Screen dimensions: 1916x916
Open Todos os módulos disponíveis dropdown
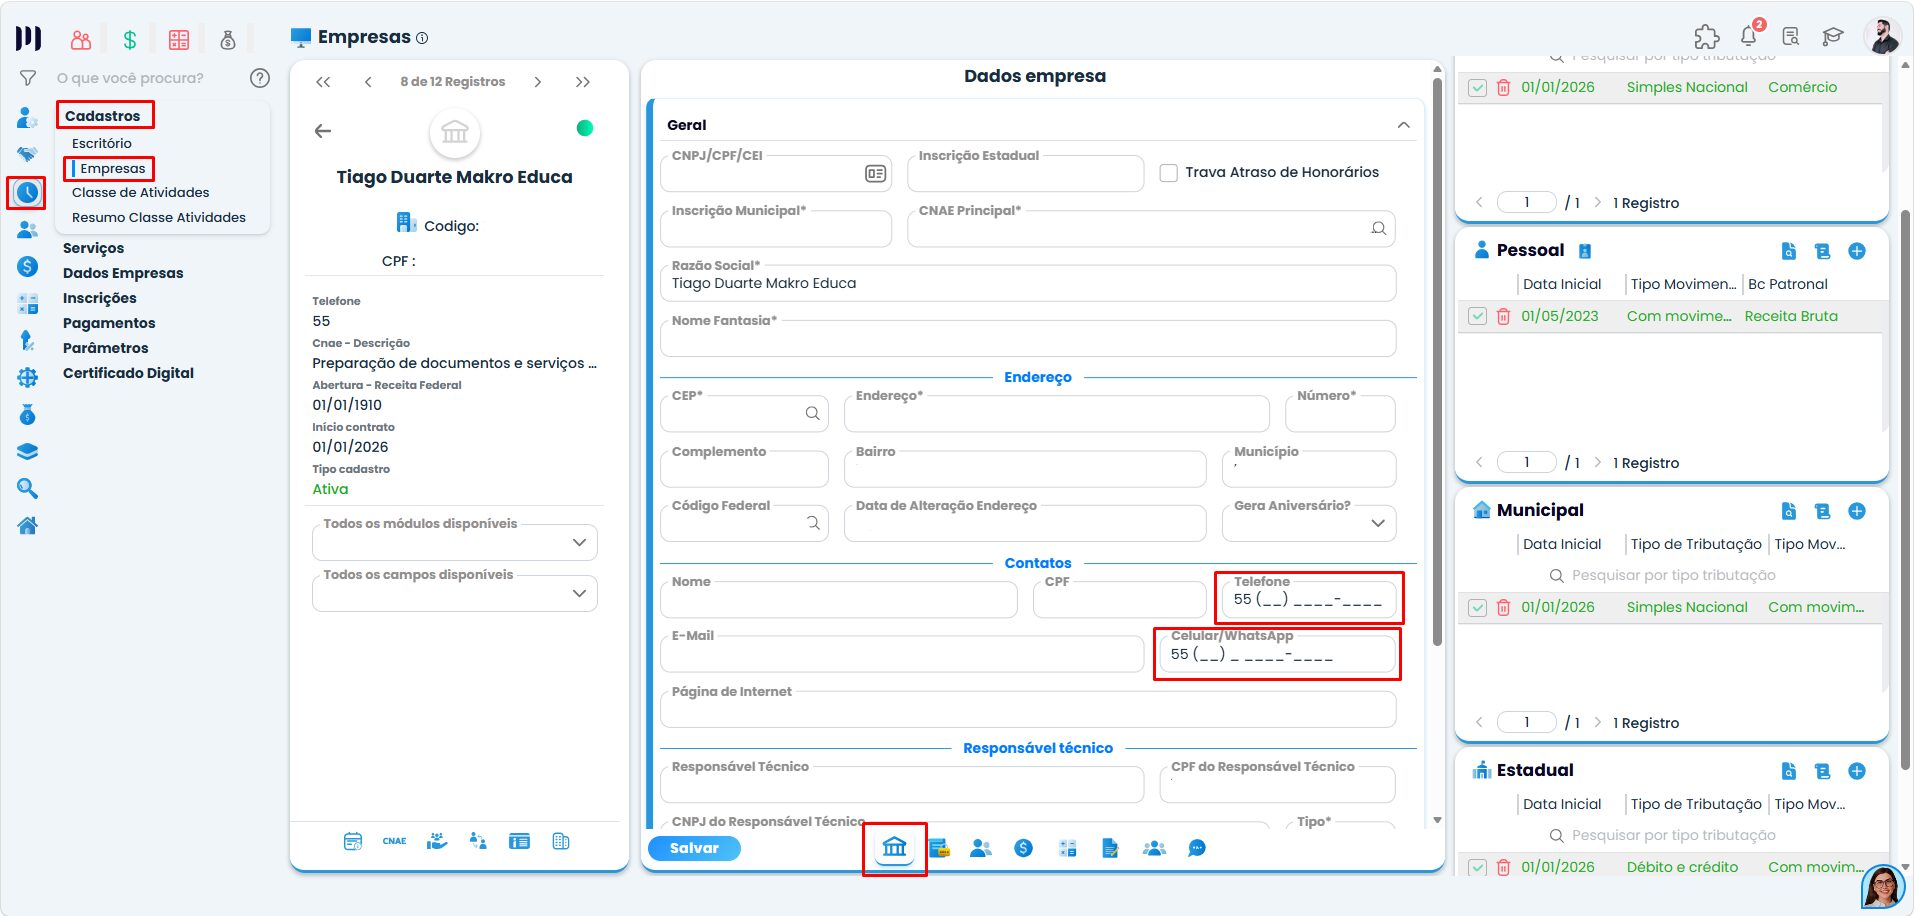[455, 542]
